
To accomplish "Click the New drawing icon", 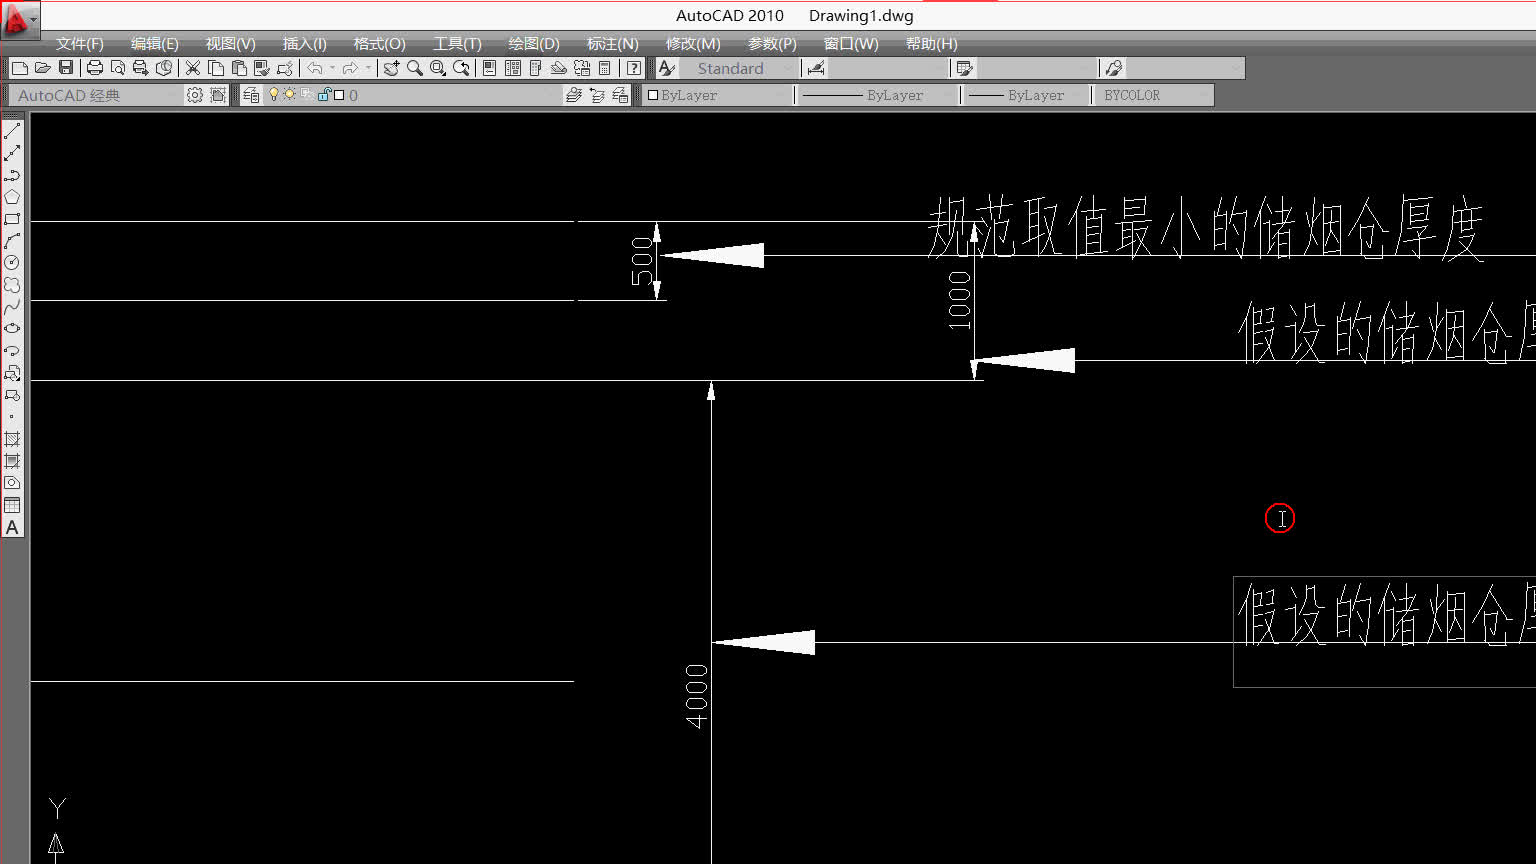I will [19, 68].
